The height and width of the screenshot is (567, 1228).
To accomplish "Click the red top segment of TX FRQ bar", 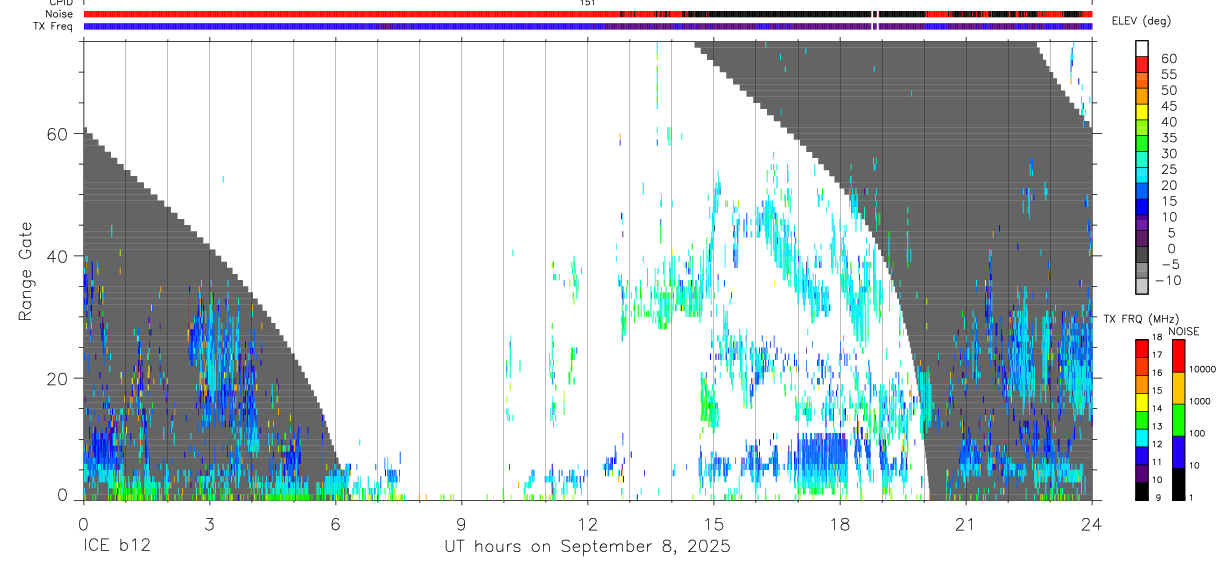I will tap(1143, 348).
